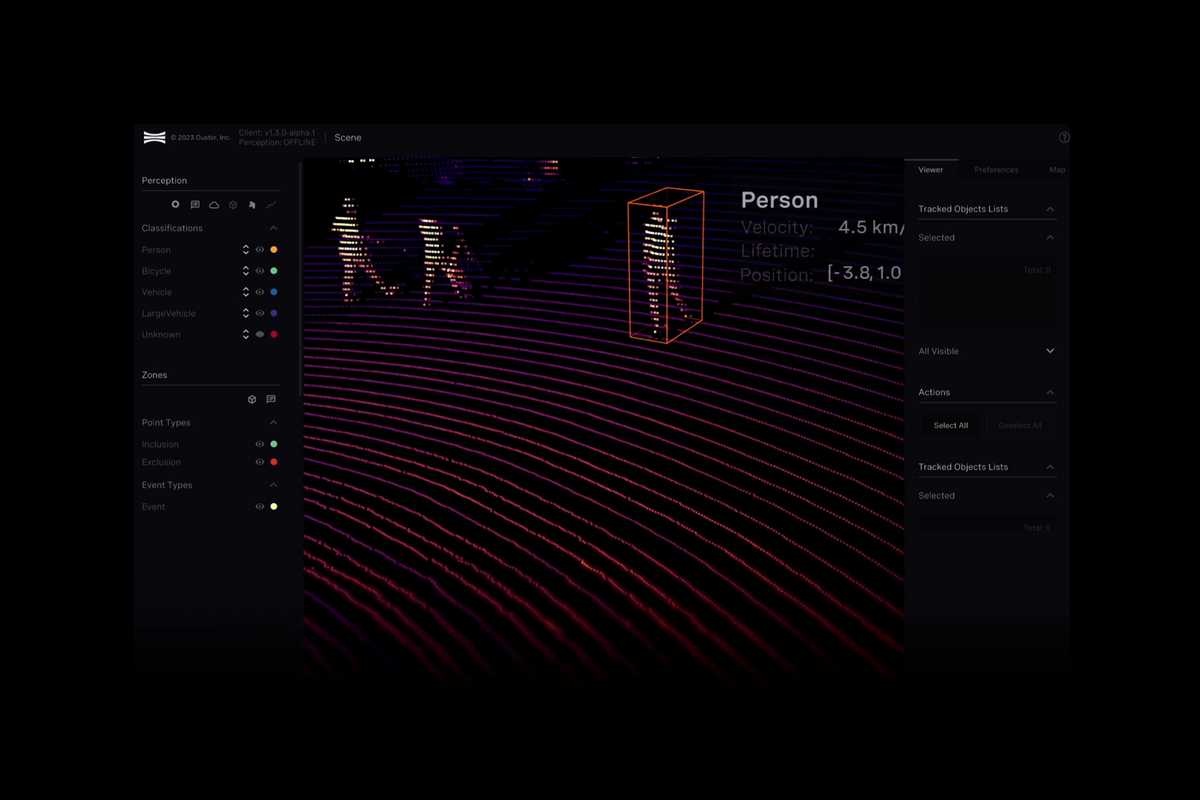Hide Exclusion point type with eye icon

pos(260,462)
